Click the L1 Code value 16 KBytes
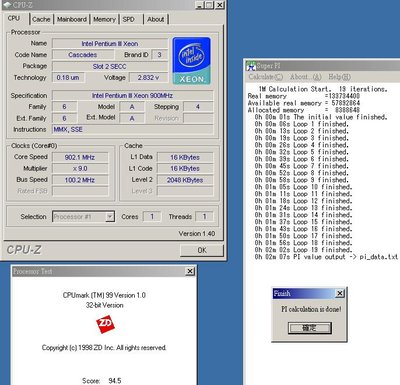 (x=185, y=169)
